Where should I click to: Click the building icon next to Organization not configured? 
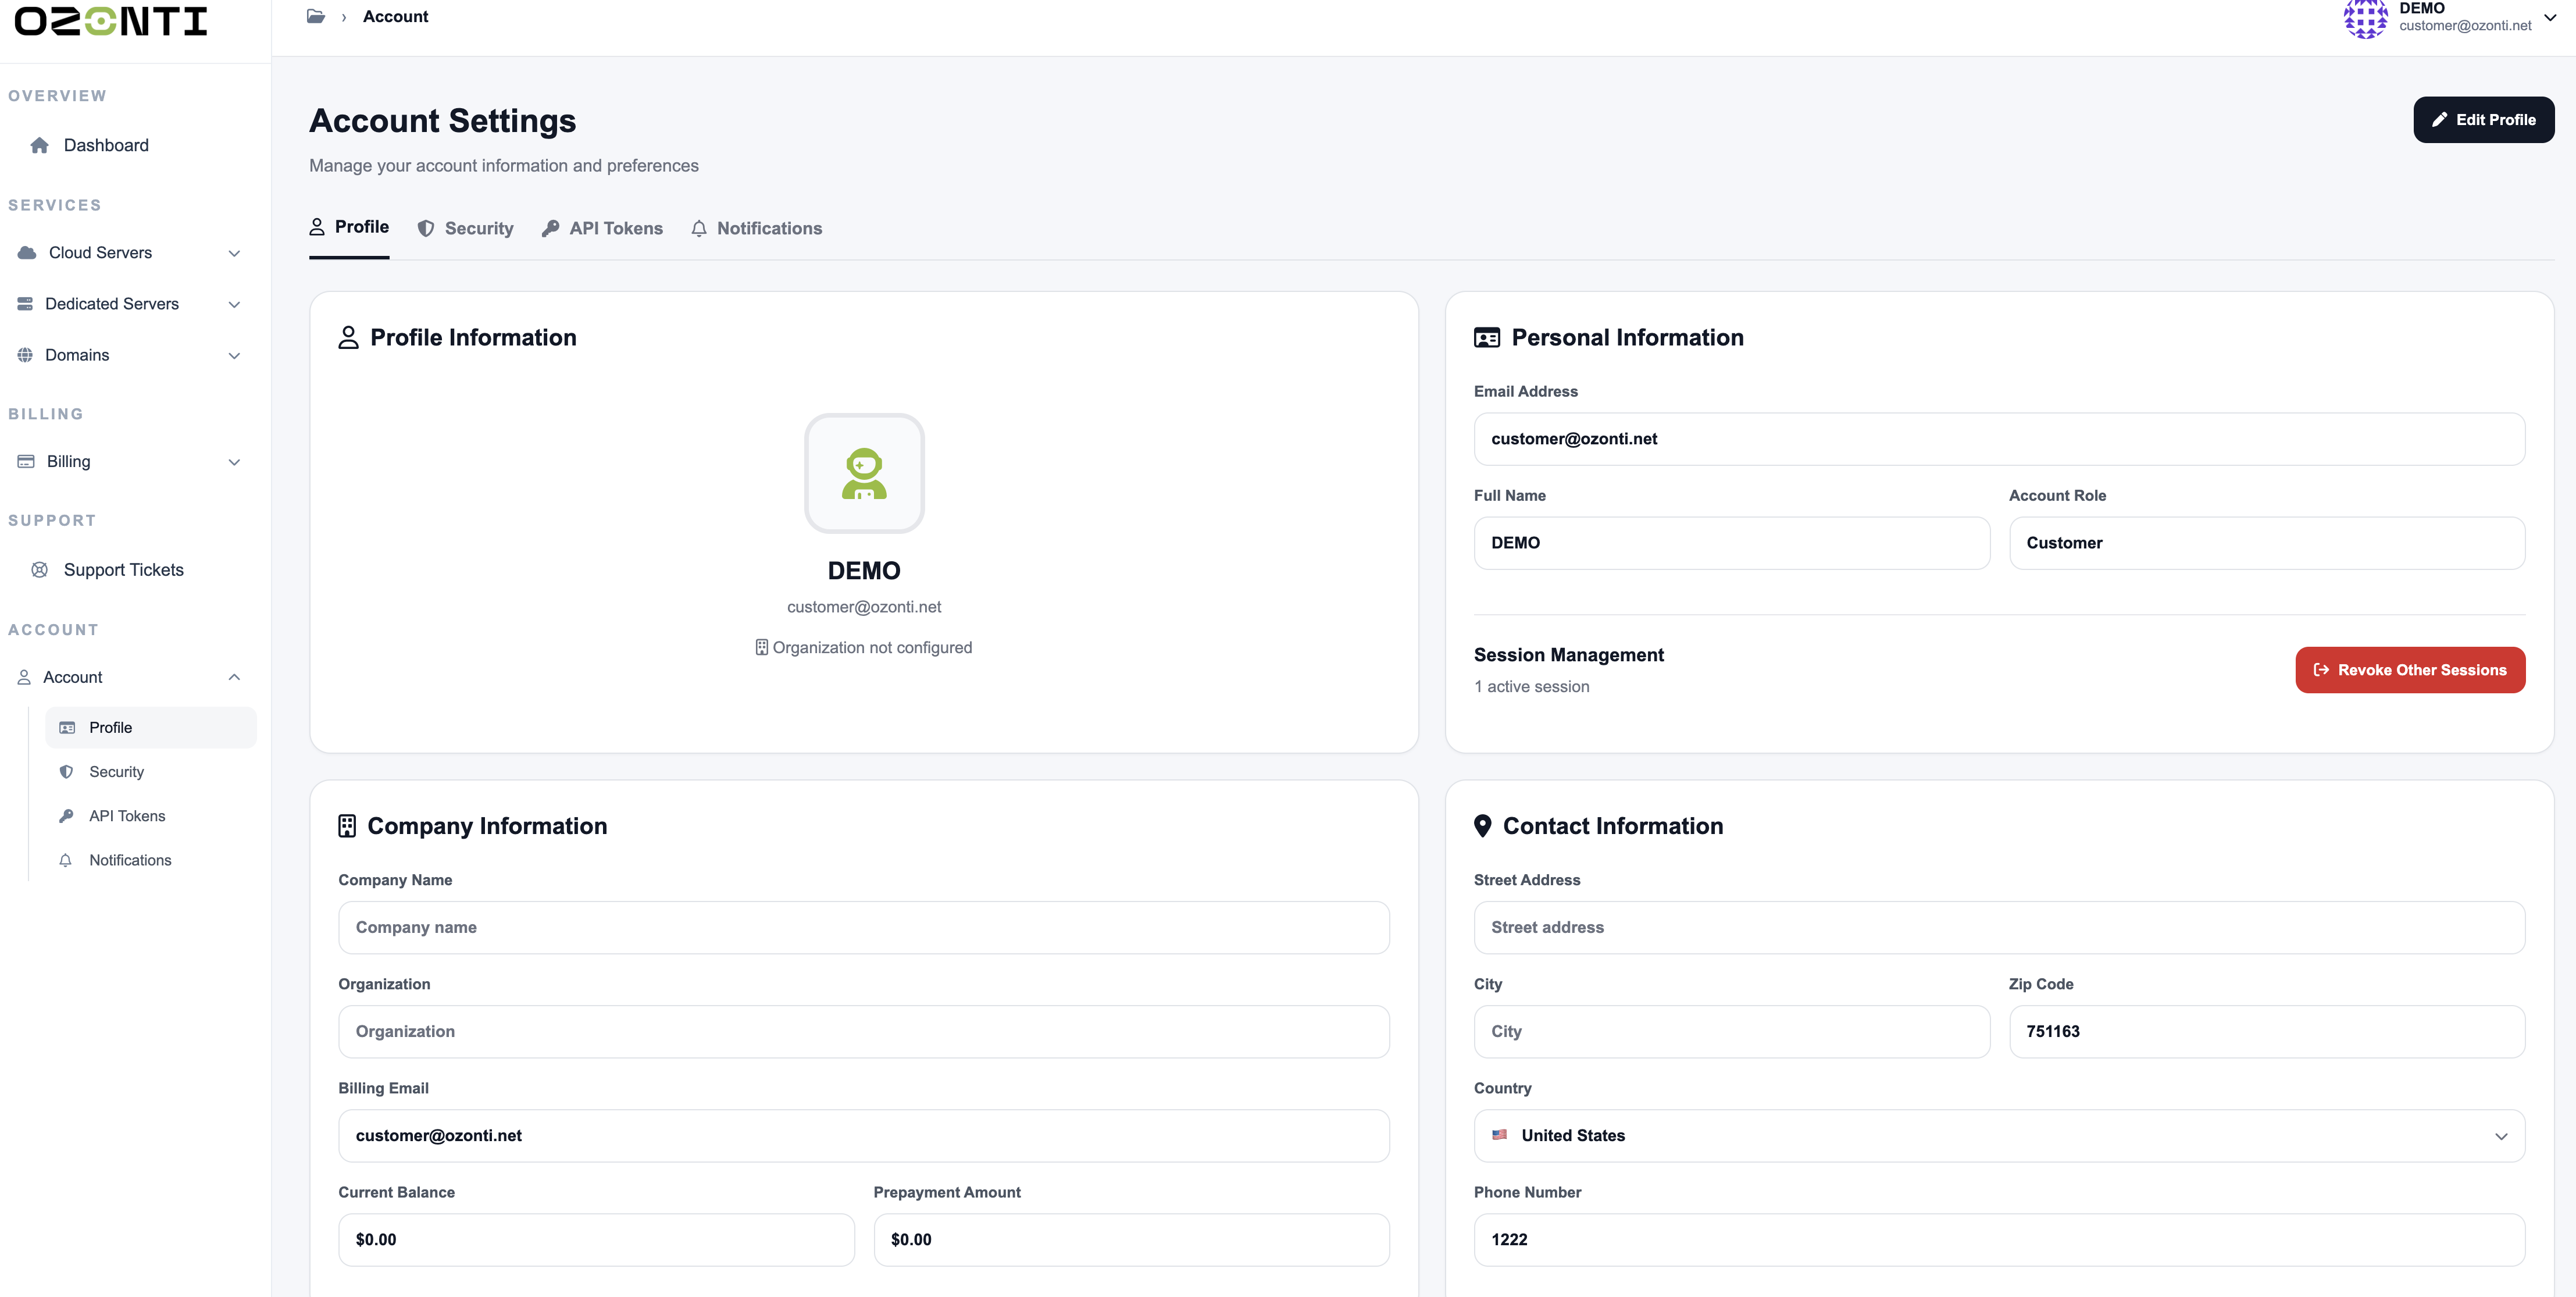tap(762, 648)
